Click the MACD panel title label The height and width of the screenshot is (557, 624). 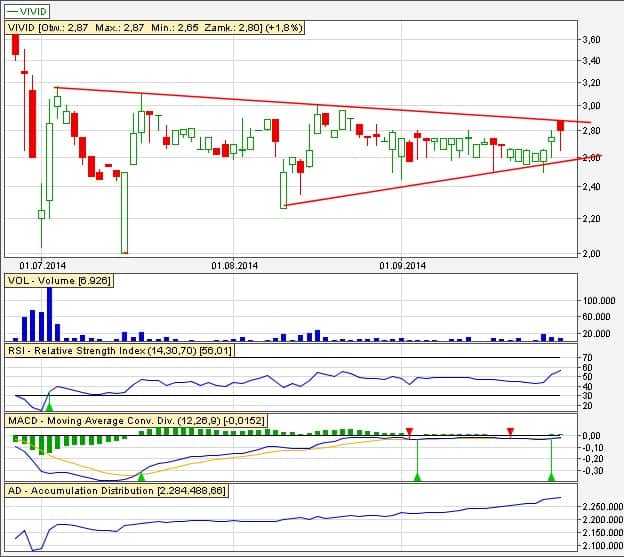click(135, 421)
